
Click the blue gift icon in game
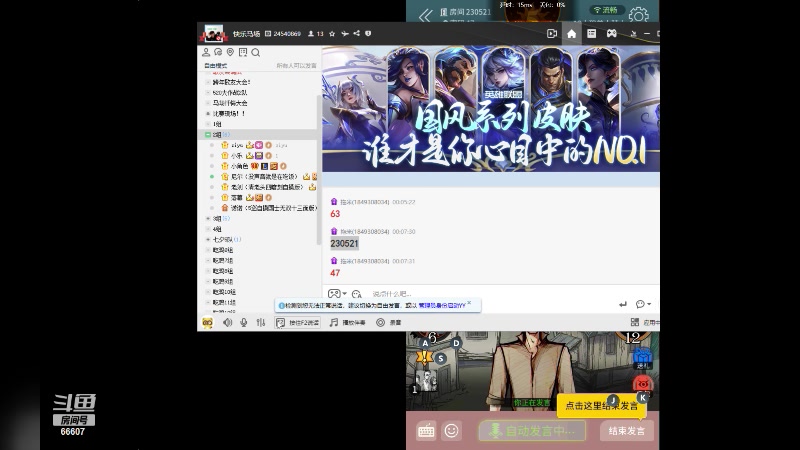643,359
